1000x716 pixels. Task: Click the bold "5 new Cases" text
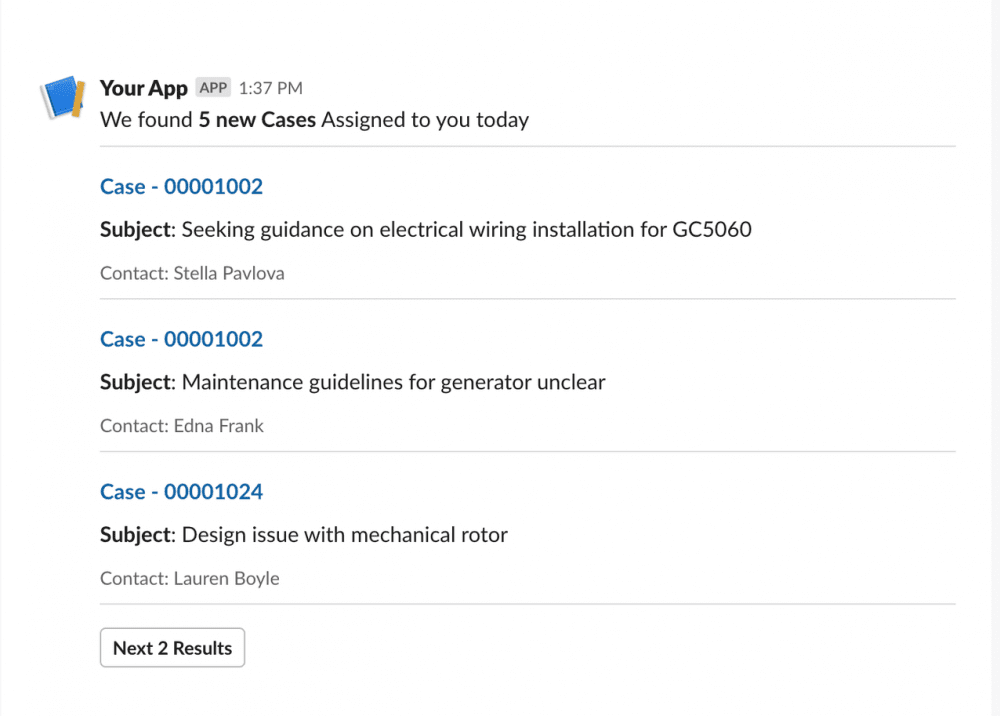point(257,120)
